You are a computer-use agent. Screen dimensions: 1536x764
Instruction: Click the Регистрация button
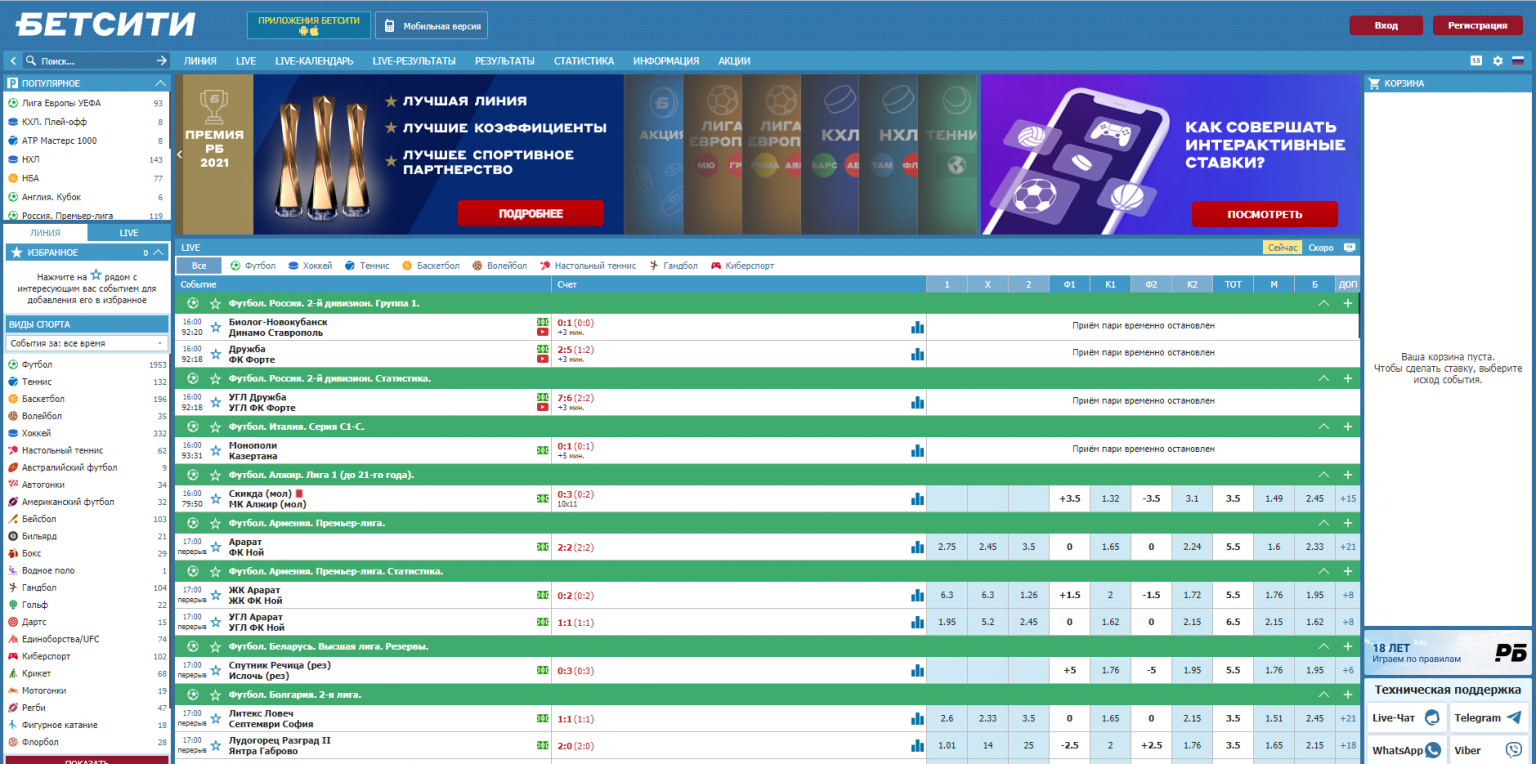point(1478,26)
